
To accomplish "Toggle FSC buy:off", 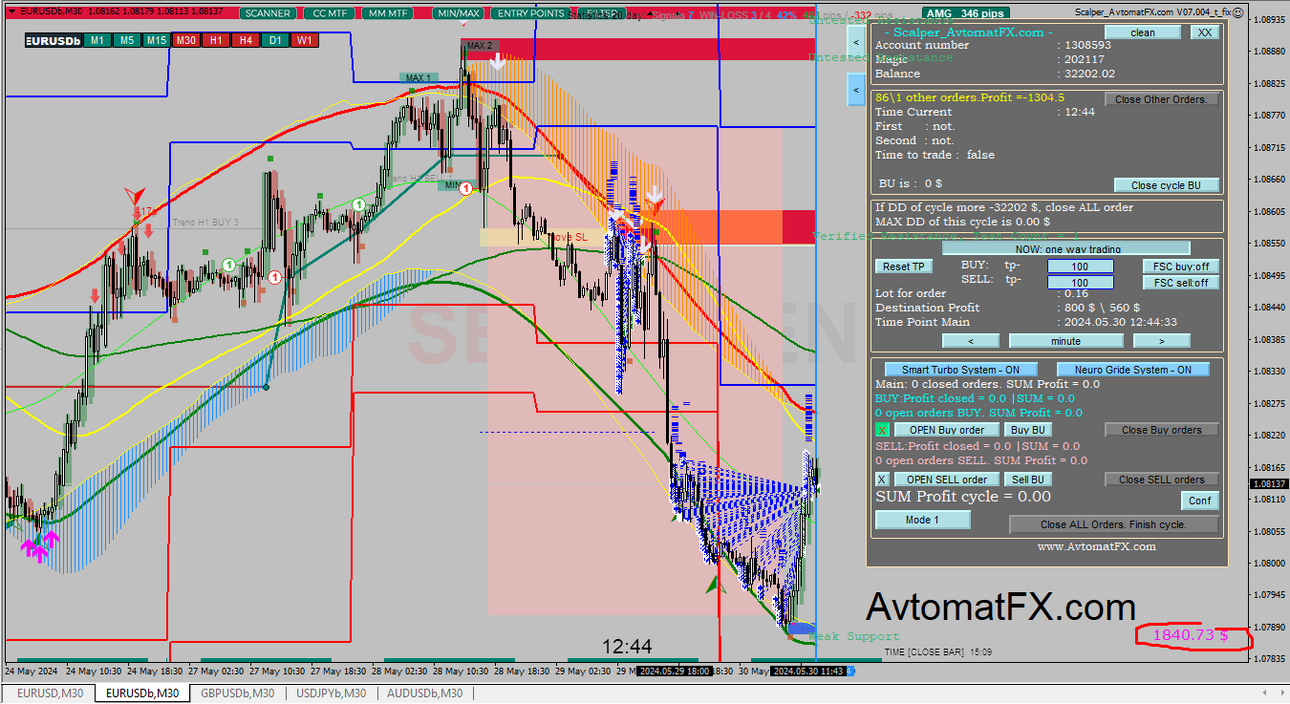I will point(1181,267).
